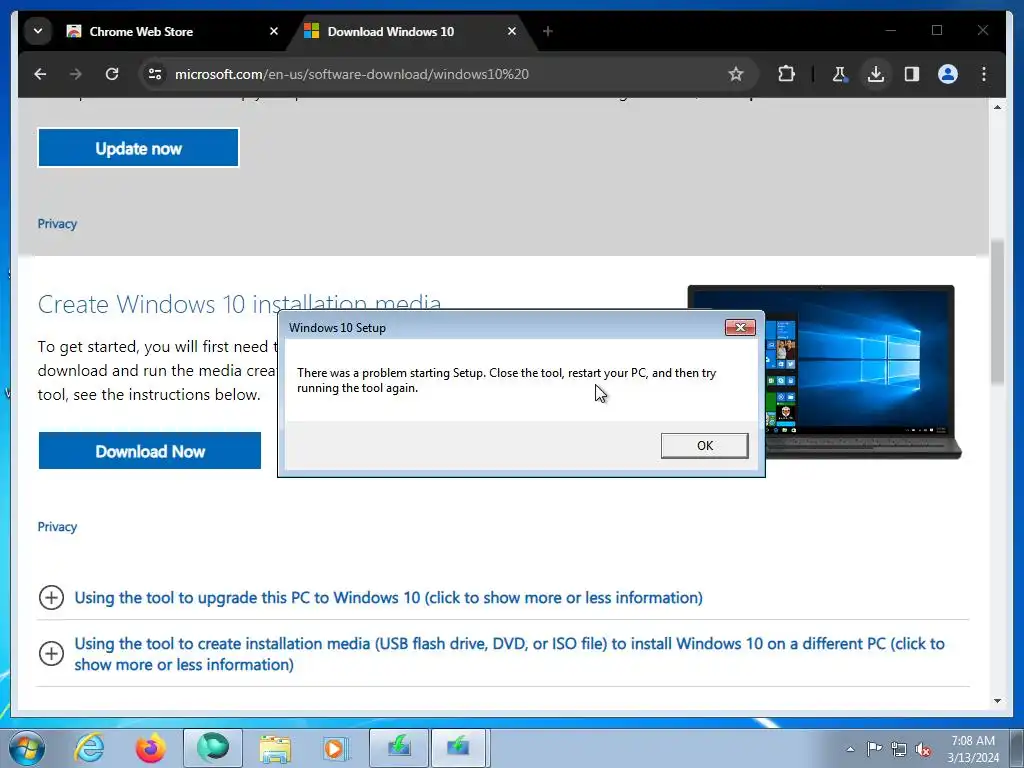Viewport: 1024px width, 768px height.
Task: Open Chrome three-dot menu
Action: pyautogui.click(x=984, y=74)
